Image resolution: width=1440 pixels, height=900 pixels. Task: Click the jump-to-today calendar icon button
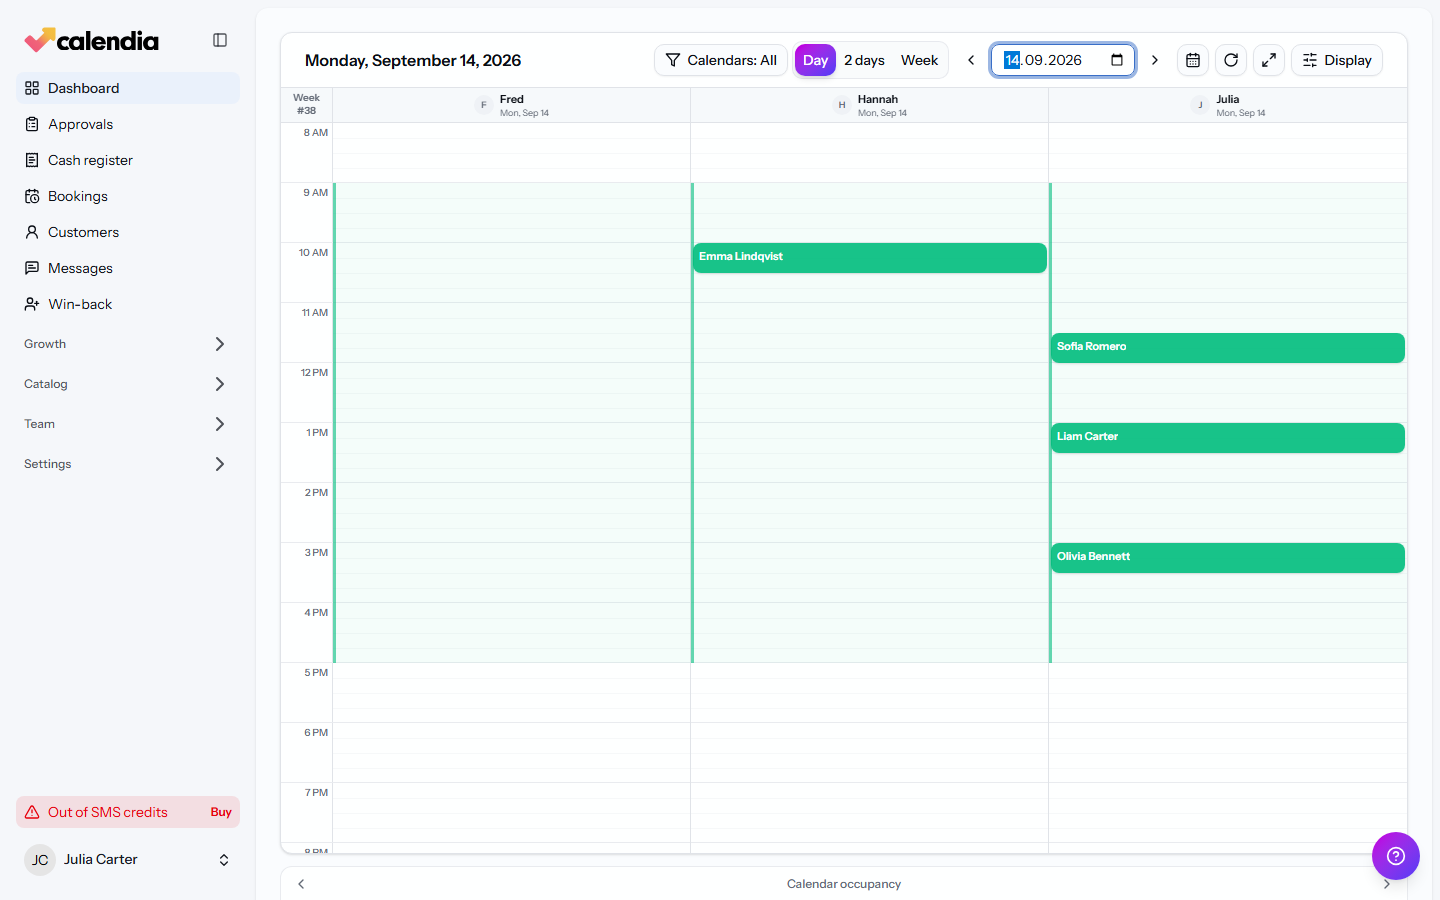pos(1193,60)
